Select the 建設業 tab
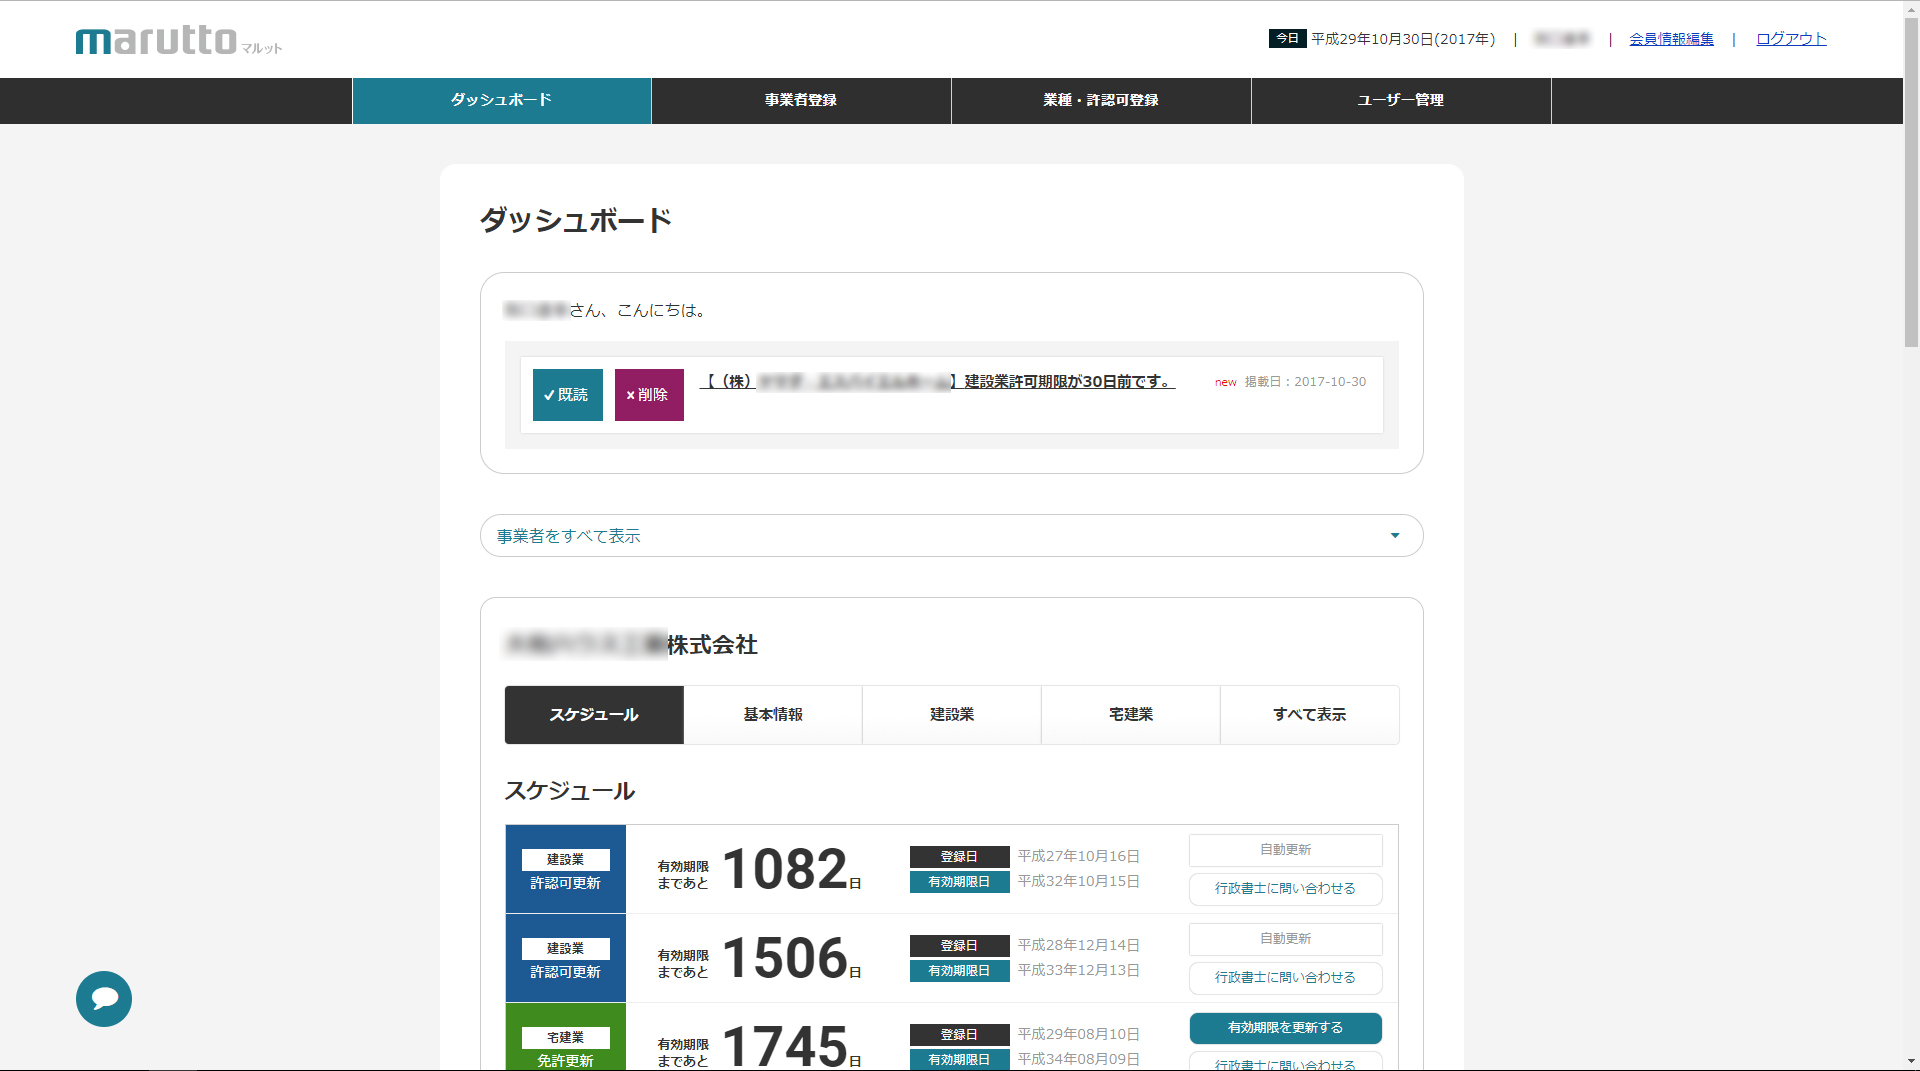 (x=952, y=714)
